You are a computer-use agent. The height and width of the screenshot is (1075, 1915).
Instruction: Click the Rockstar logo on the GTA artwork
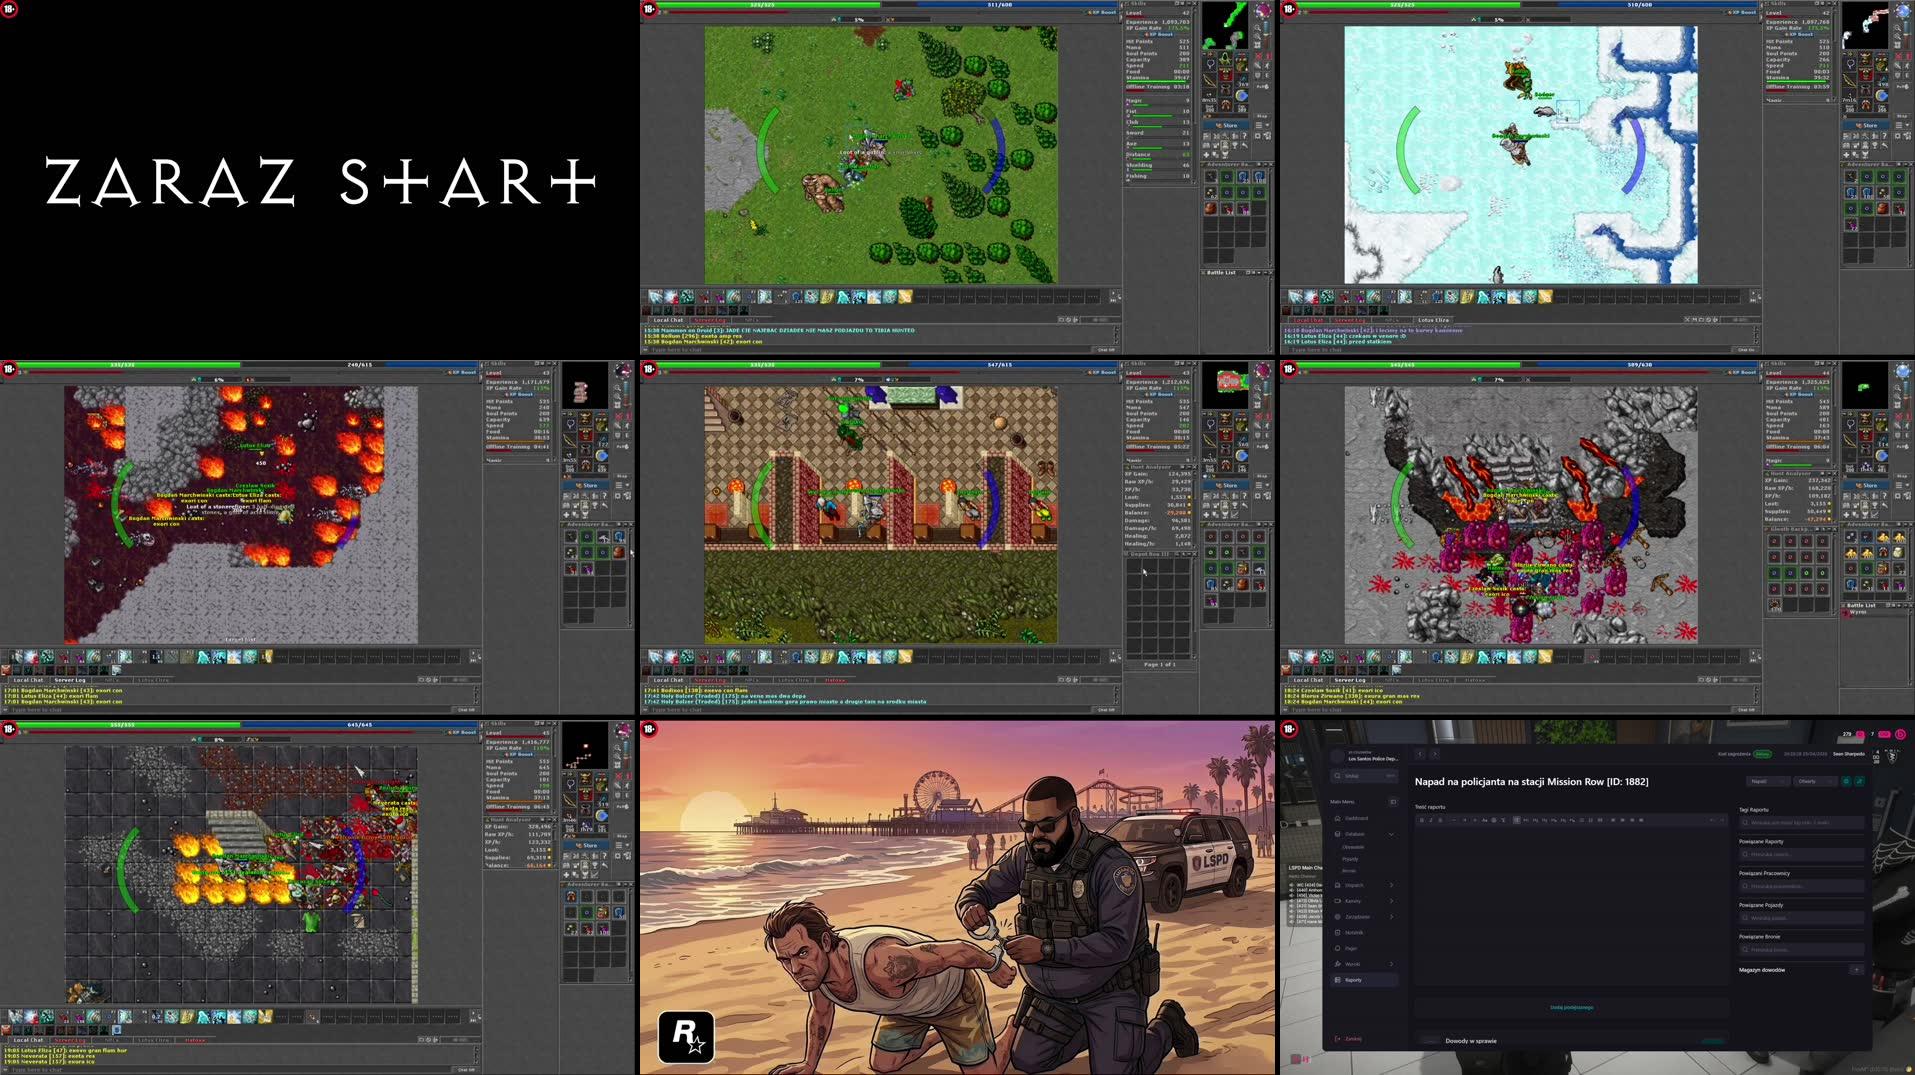[x=686, y=1037]
